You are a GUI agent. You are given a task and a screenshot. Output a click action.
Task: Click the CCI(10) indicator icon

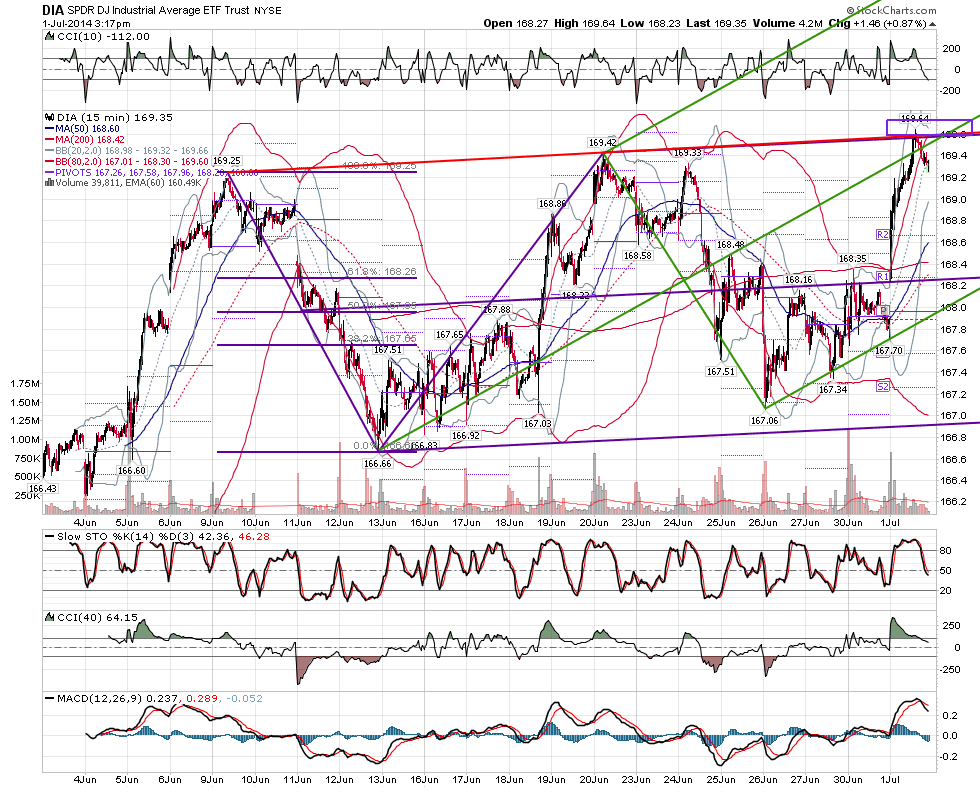[50, 36]
